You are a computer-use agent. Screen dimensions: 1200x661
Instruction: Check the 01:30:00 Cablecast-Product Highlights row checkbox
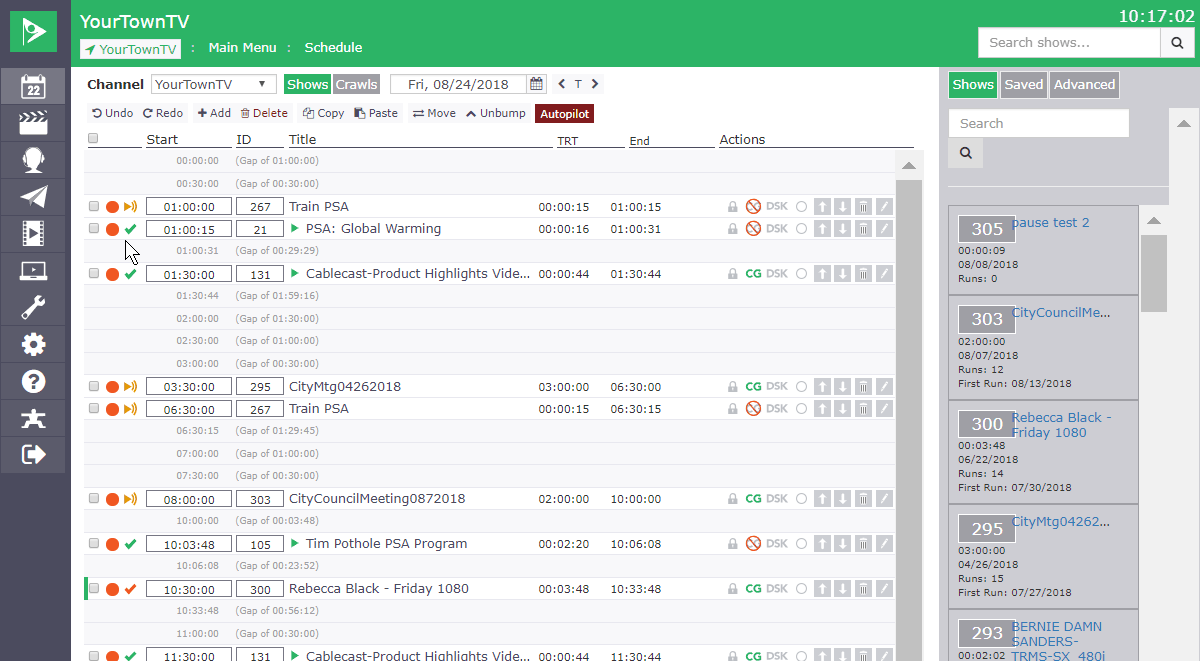(x=94, y=273)
